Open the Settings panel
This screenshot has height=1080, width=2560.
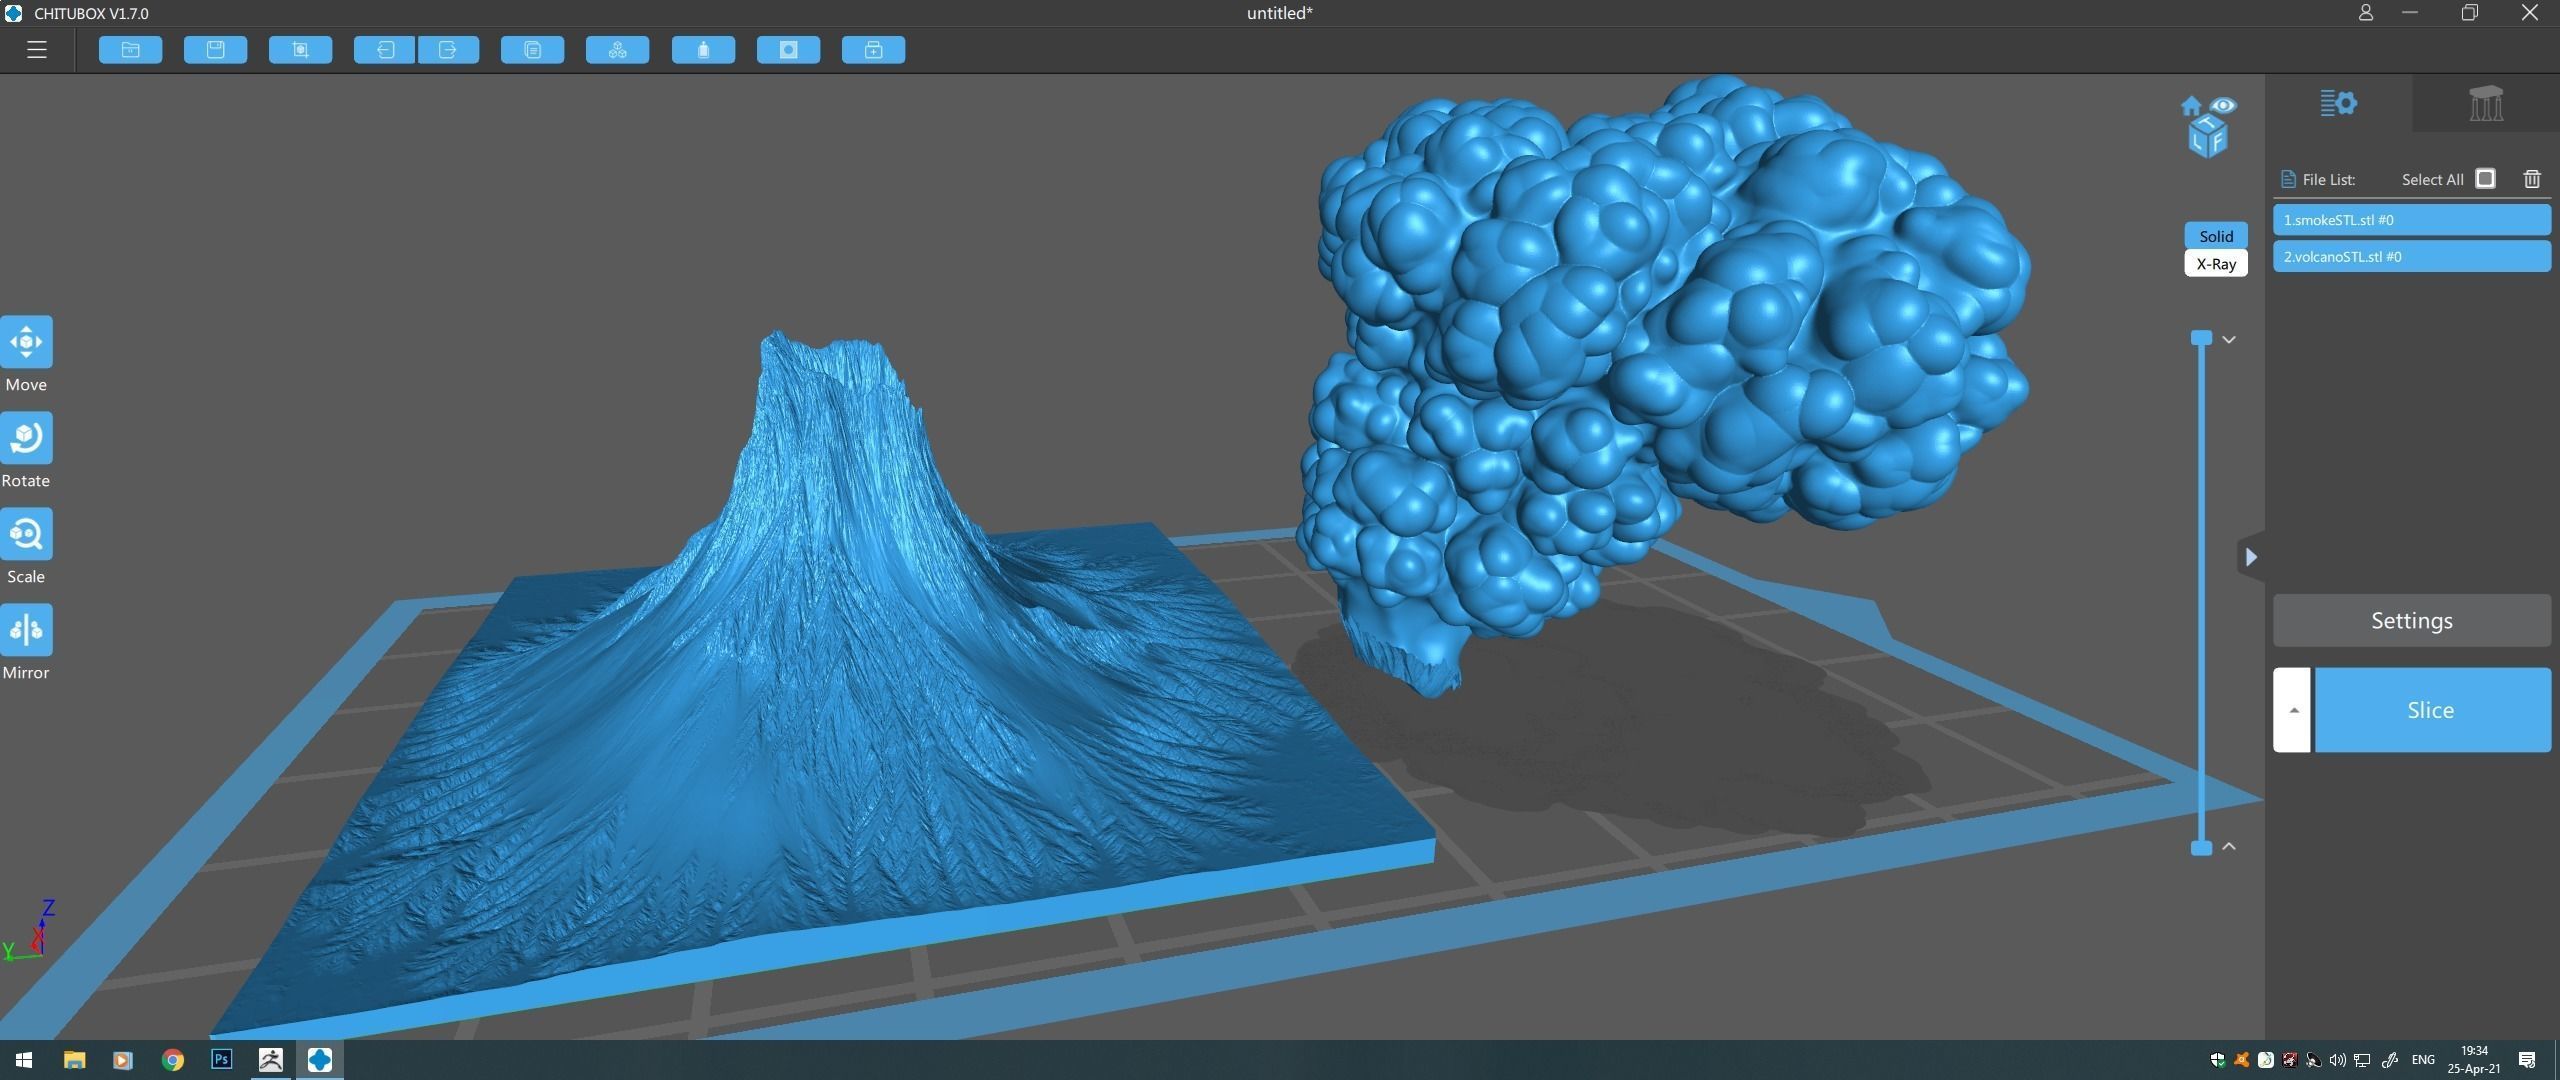click(2411, 619)
